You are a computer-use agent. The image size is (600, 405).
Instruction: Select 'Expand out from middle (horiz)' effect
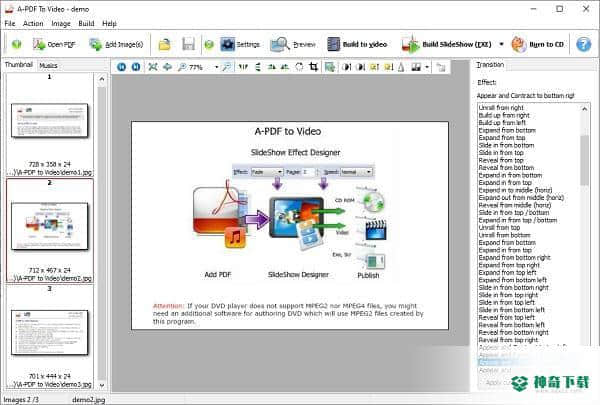(x=521, y=198)
